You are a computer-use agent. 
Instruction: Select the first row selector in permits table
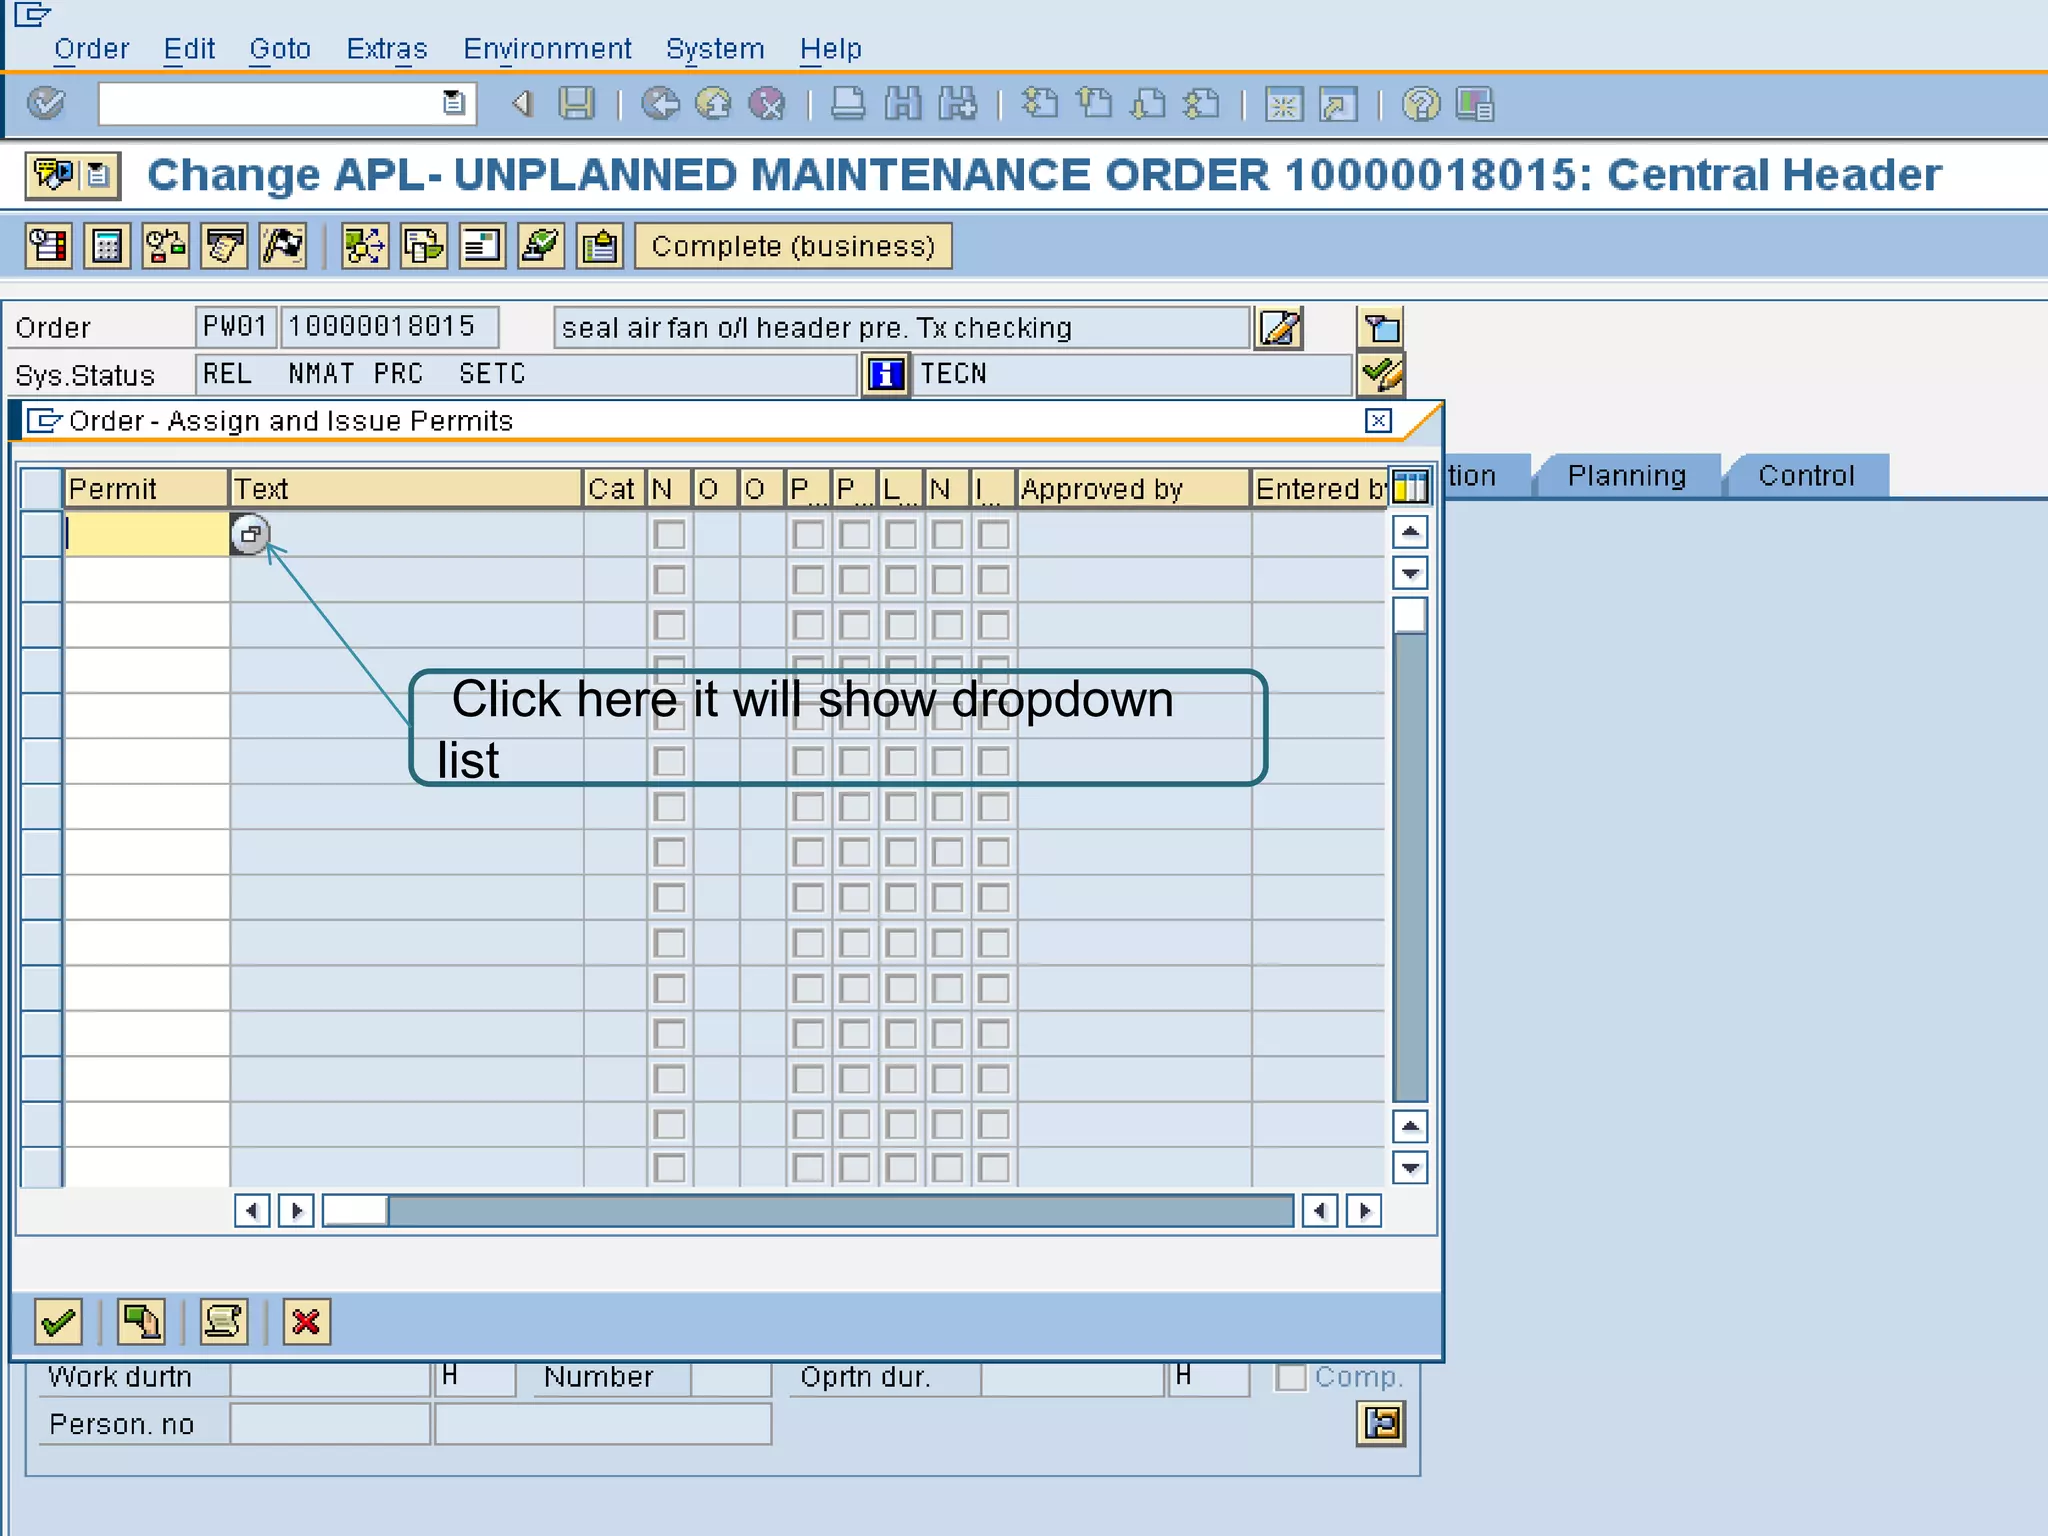pyautogui.click(x=42, y=534)
